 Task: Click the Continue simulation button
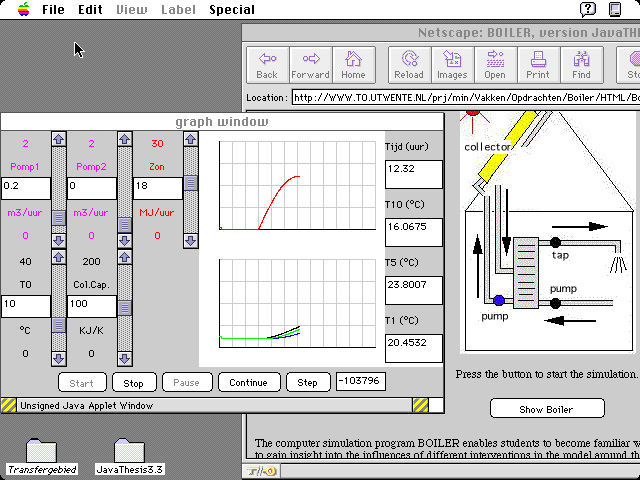(x=249, y=382)
